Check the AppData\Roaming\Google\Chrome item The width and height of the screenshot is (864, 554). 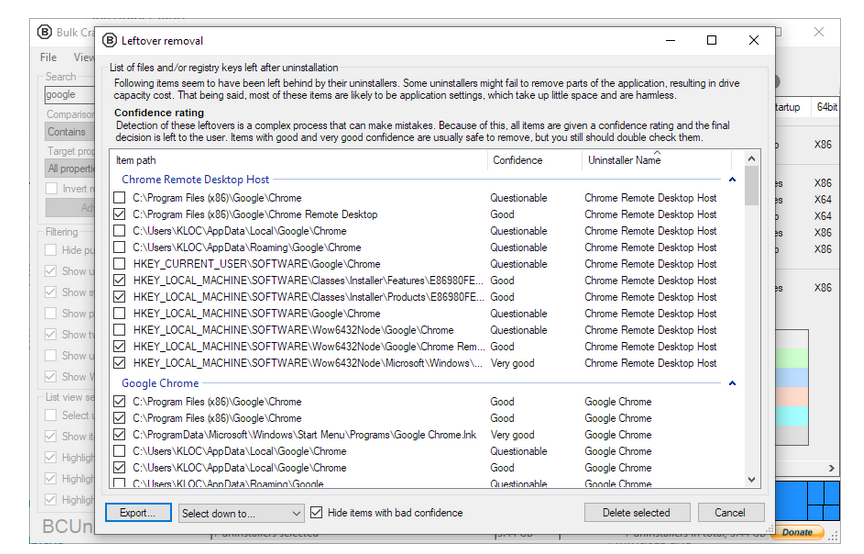coord(119,247)
